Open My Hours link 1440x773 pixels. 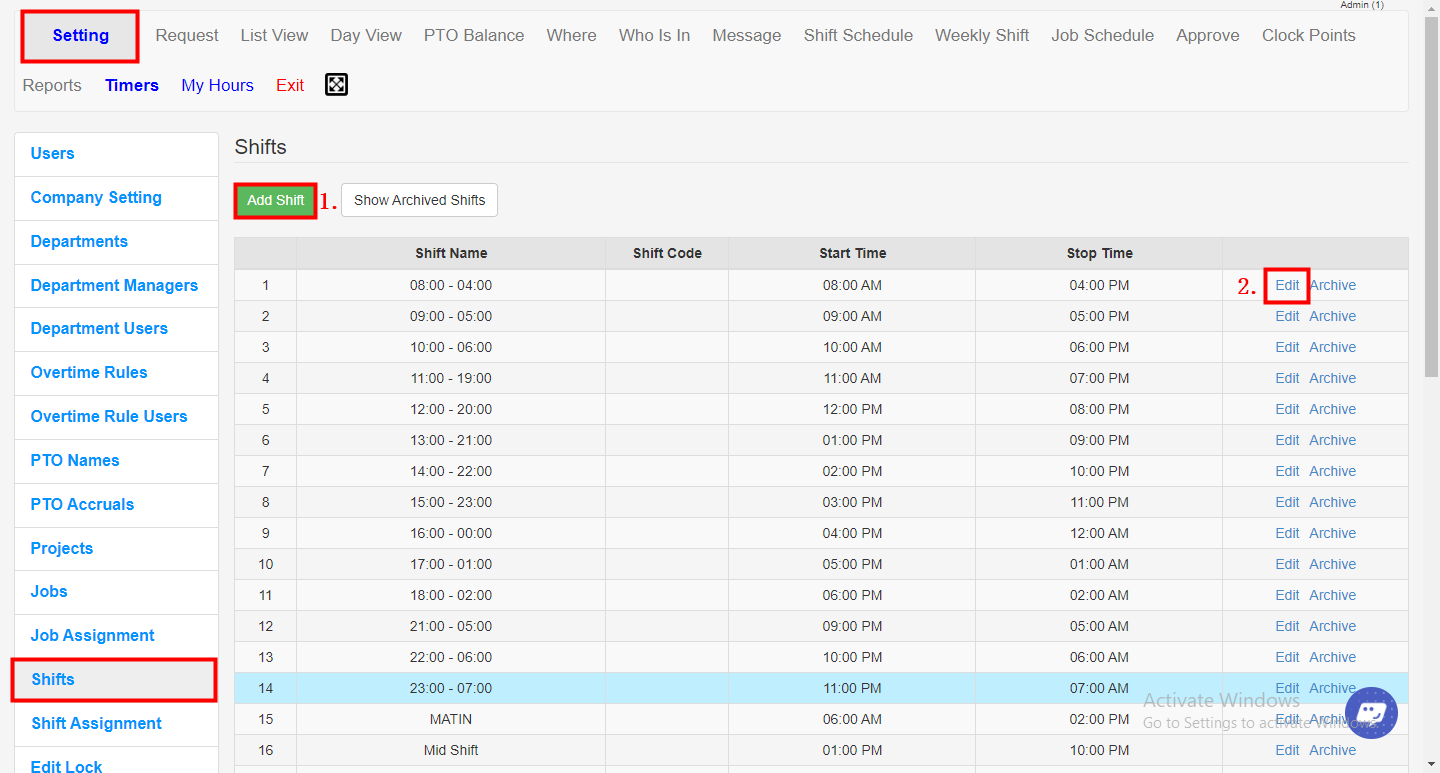[217, 86]
